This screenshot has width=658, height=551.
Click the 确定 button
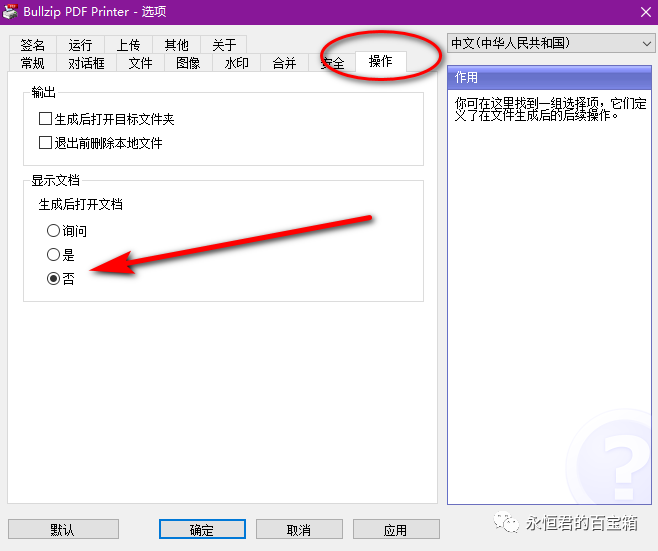click(201, 529)
